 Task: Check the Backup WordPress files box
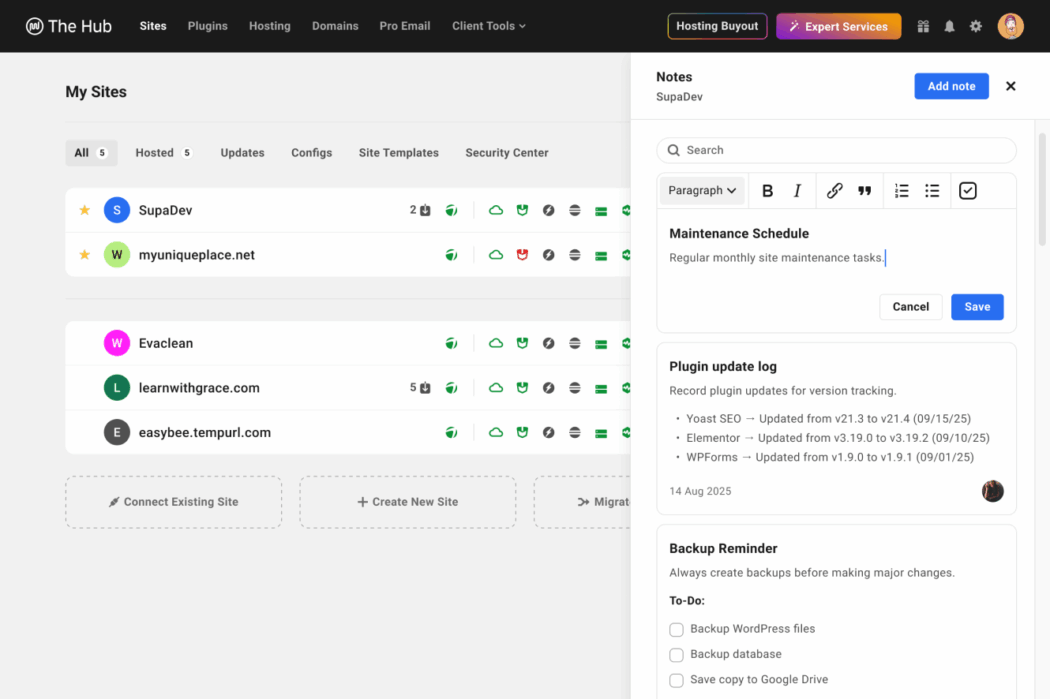tap(677, 629)
